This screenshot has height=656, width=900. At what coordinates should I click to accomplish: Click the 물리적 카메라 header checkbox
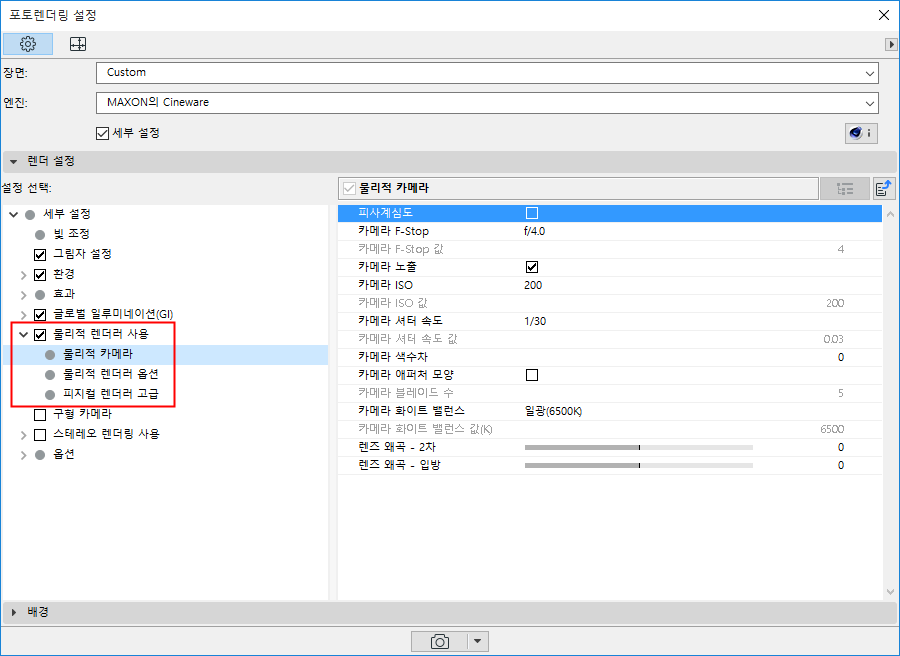[349, 188]
